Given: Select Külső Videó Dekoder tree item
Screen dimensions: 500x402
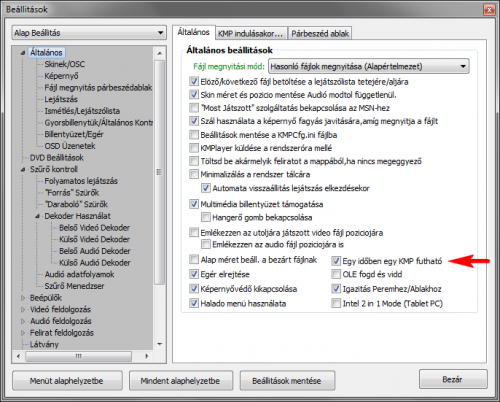Looking at the screenshot, I should click(94, 239).
